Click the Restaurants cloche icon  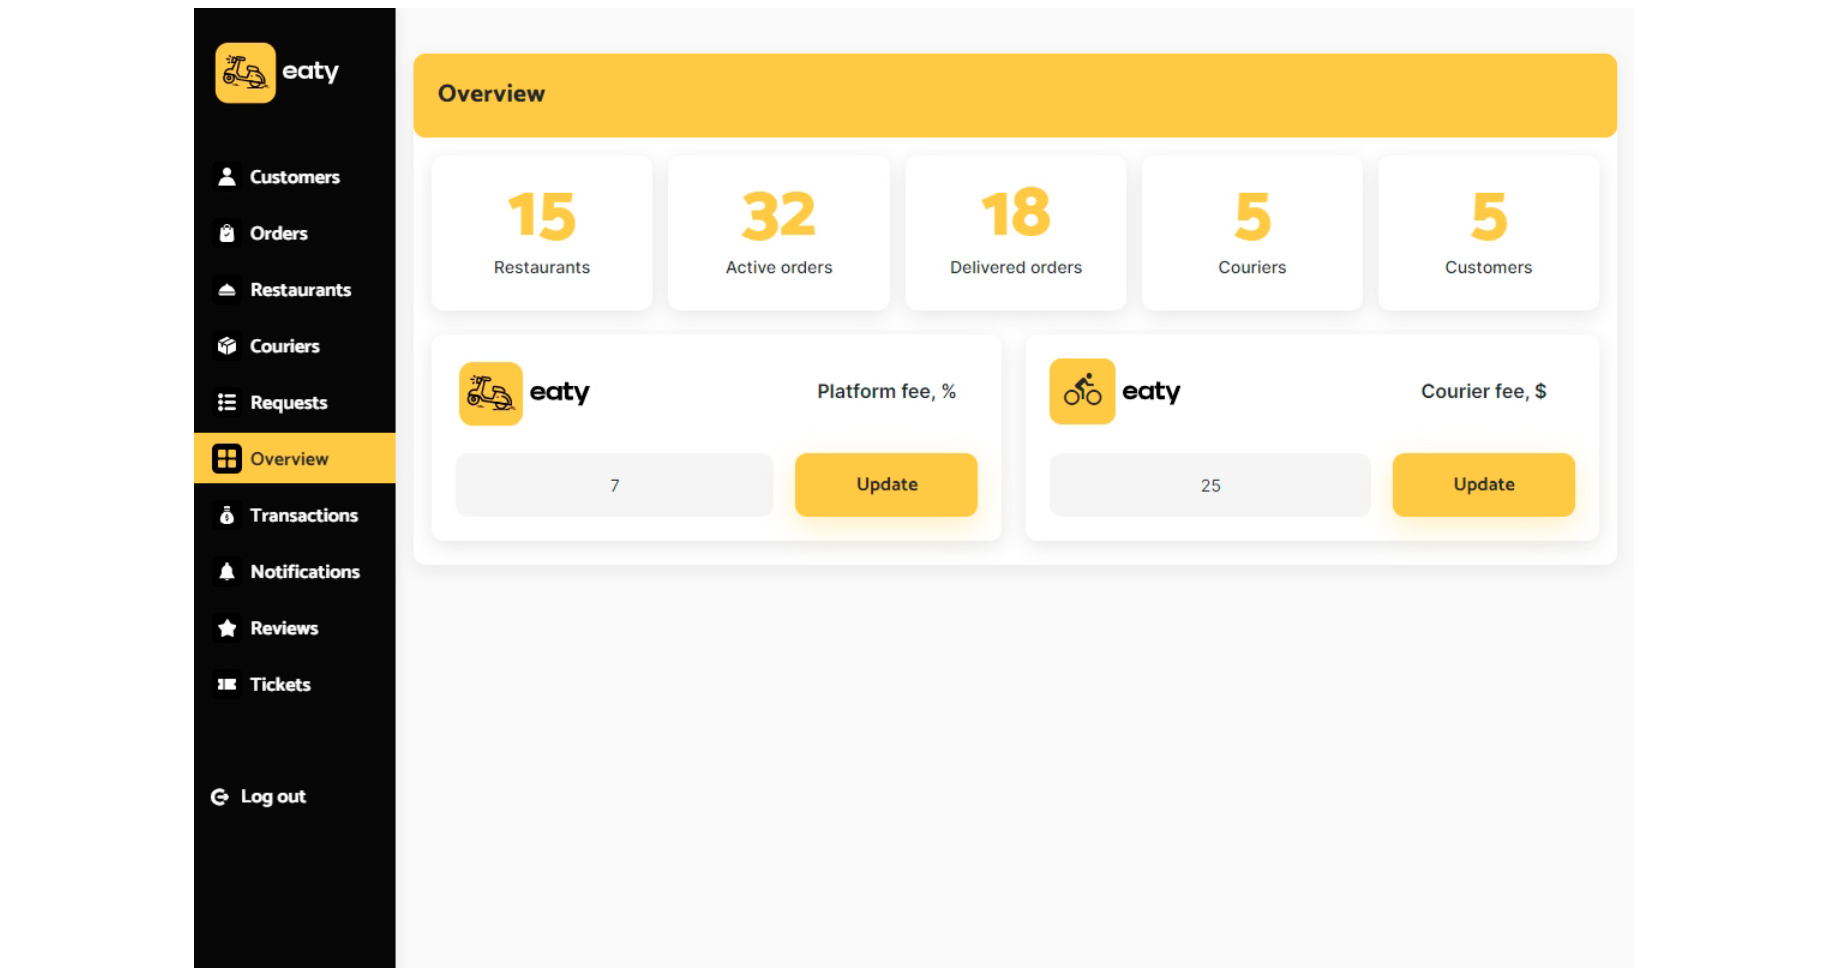[x=227, y=290]
